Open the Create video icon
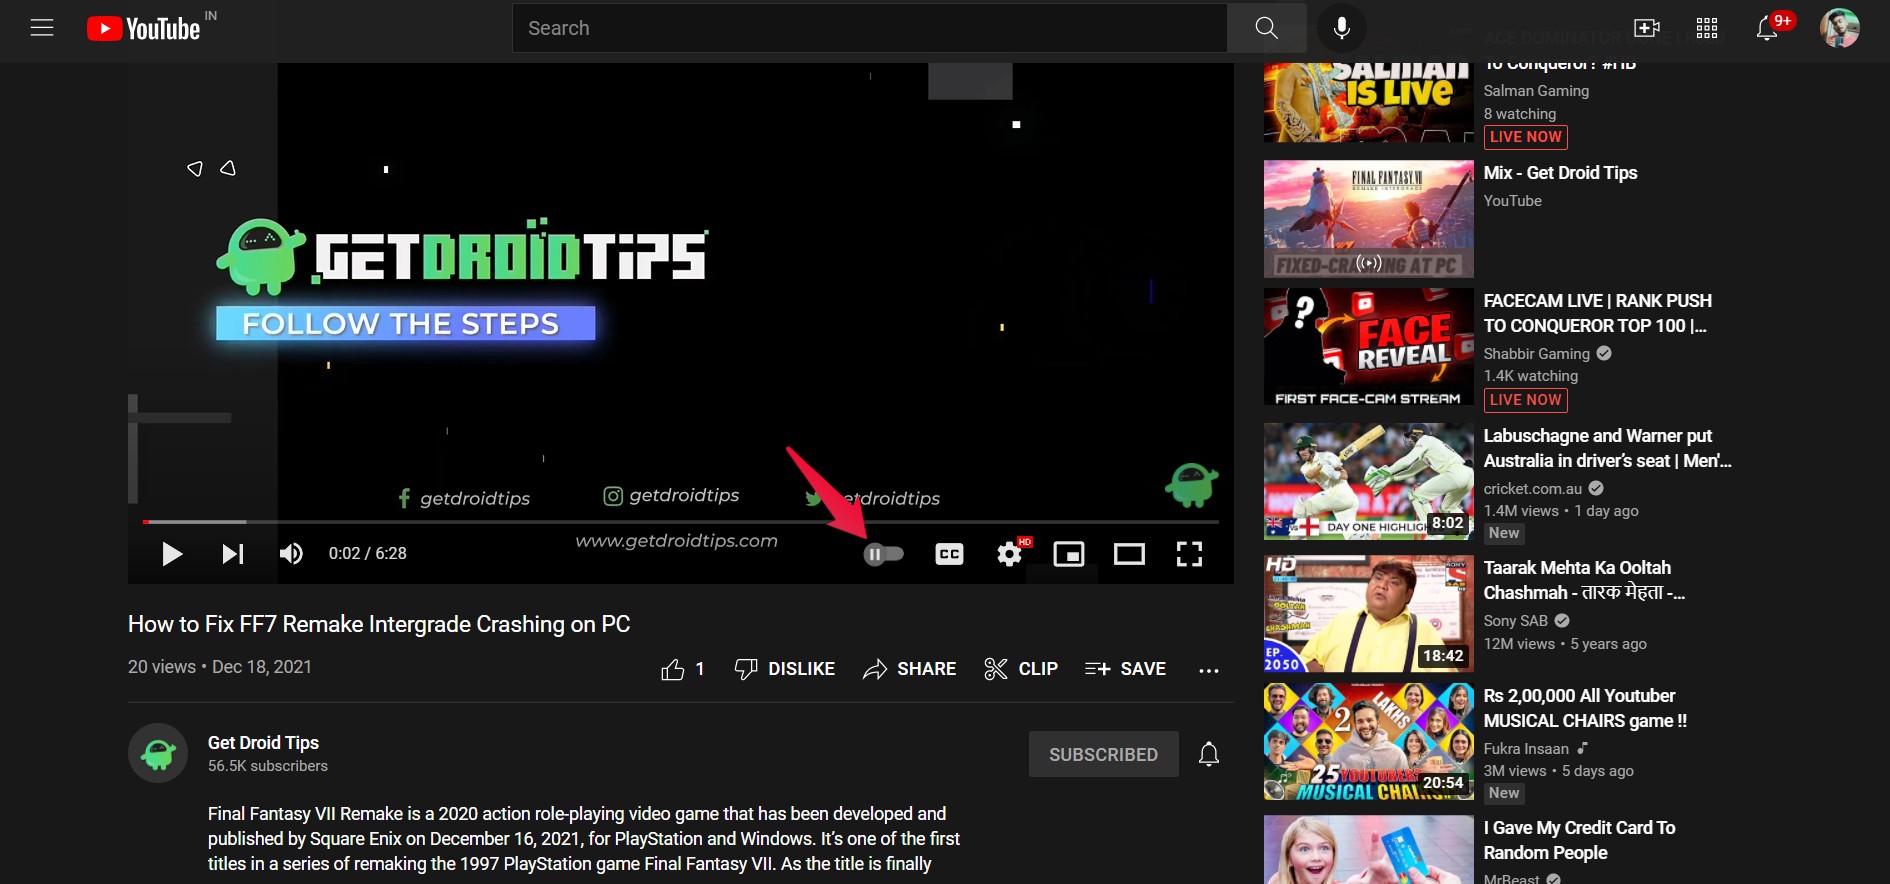The image size is (1890, 884). click(1647, 28)
